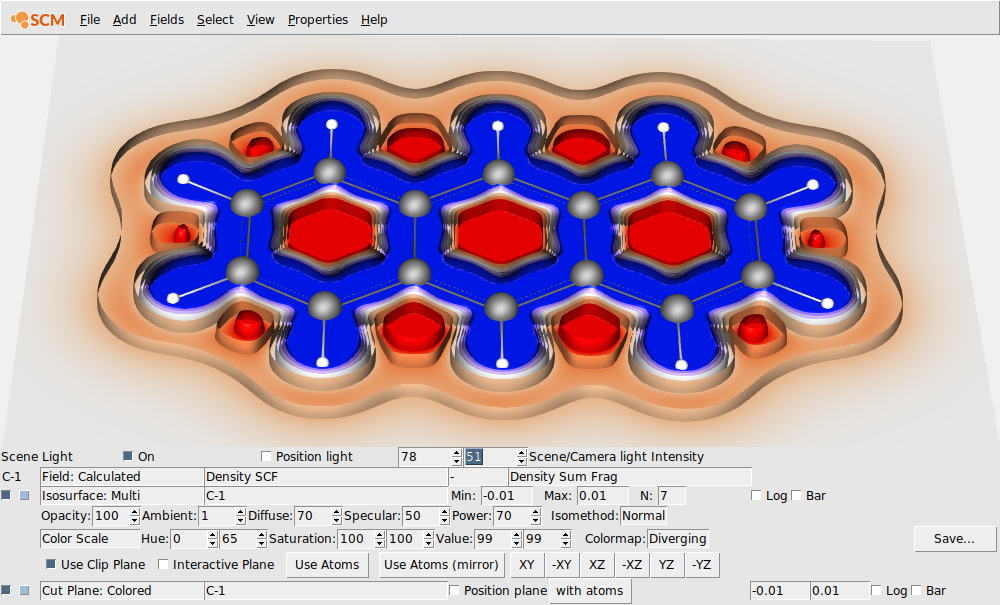The width and height of the screenshot is (1000, 605).
Task: Enable the Position light checkbox
Action: (266, 456)
